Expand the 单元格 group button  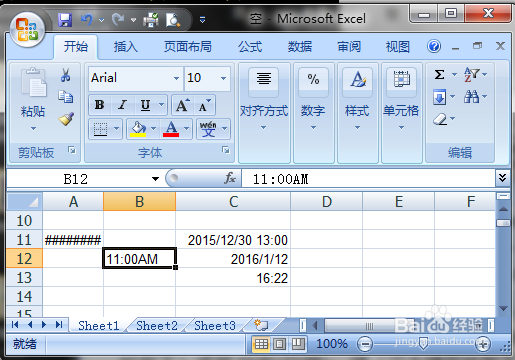pos(401,113)
